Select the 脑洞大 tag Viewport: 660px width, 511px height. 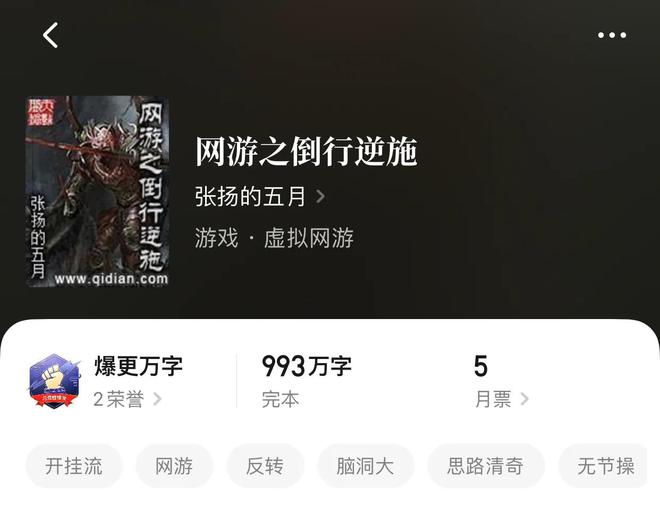pyautogui.click(x=365, y=466)
